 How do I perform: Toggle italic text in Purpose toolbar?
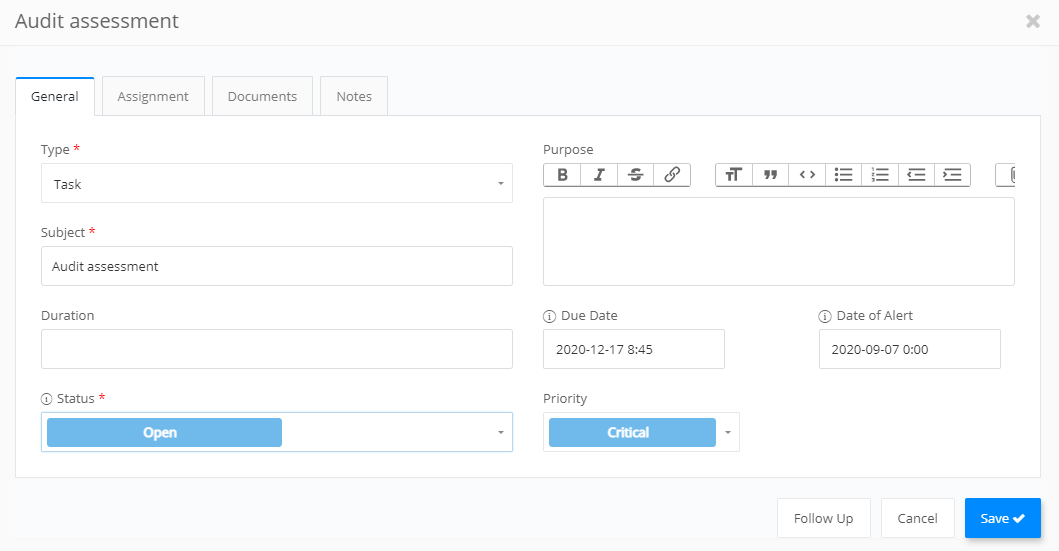pyautogui.click(x=598, y=175)
